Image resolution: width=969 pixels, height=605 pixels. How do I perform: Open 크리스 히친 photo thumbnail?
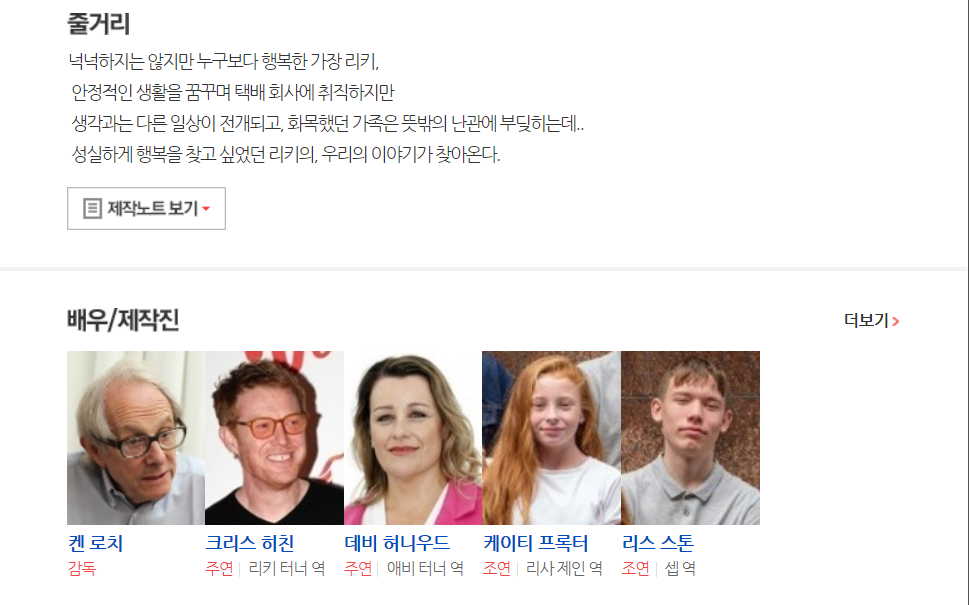click(274, 438)
